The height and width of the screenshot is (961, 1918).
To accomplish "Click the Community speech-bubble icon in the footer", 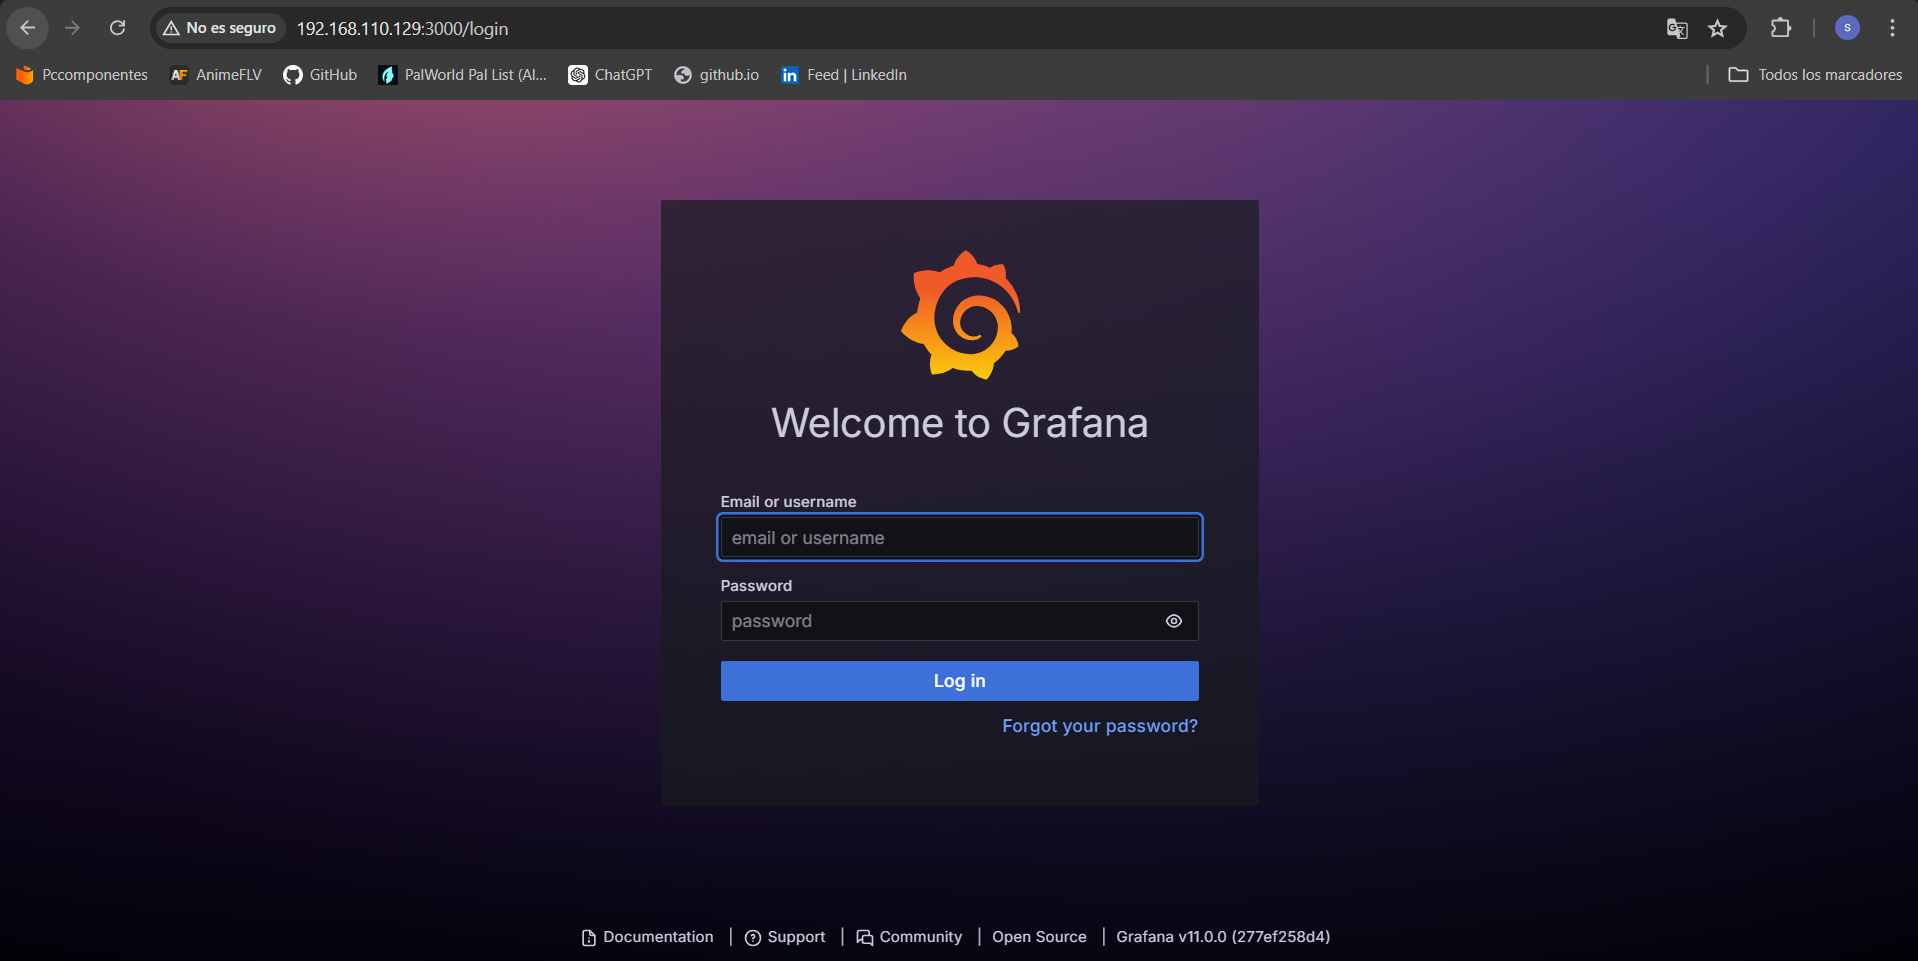I will click(x=866, y=937).
